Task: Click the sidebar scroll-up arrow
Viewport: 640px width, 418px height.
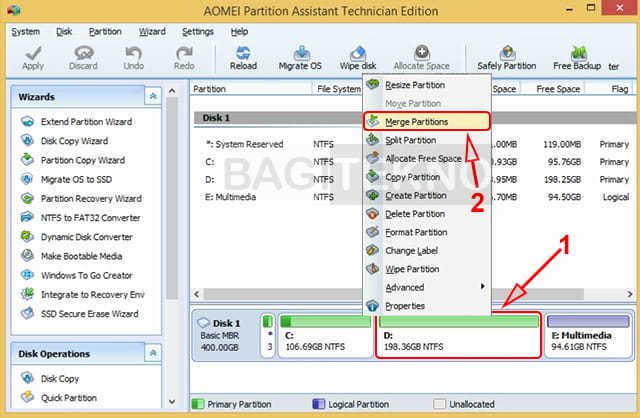Action: [172, 91]
